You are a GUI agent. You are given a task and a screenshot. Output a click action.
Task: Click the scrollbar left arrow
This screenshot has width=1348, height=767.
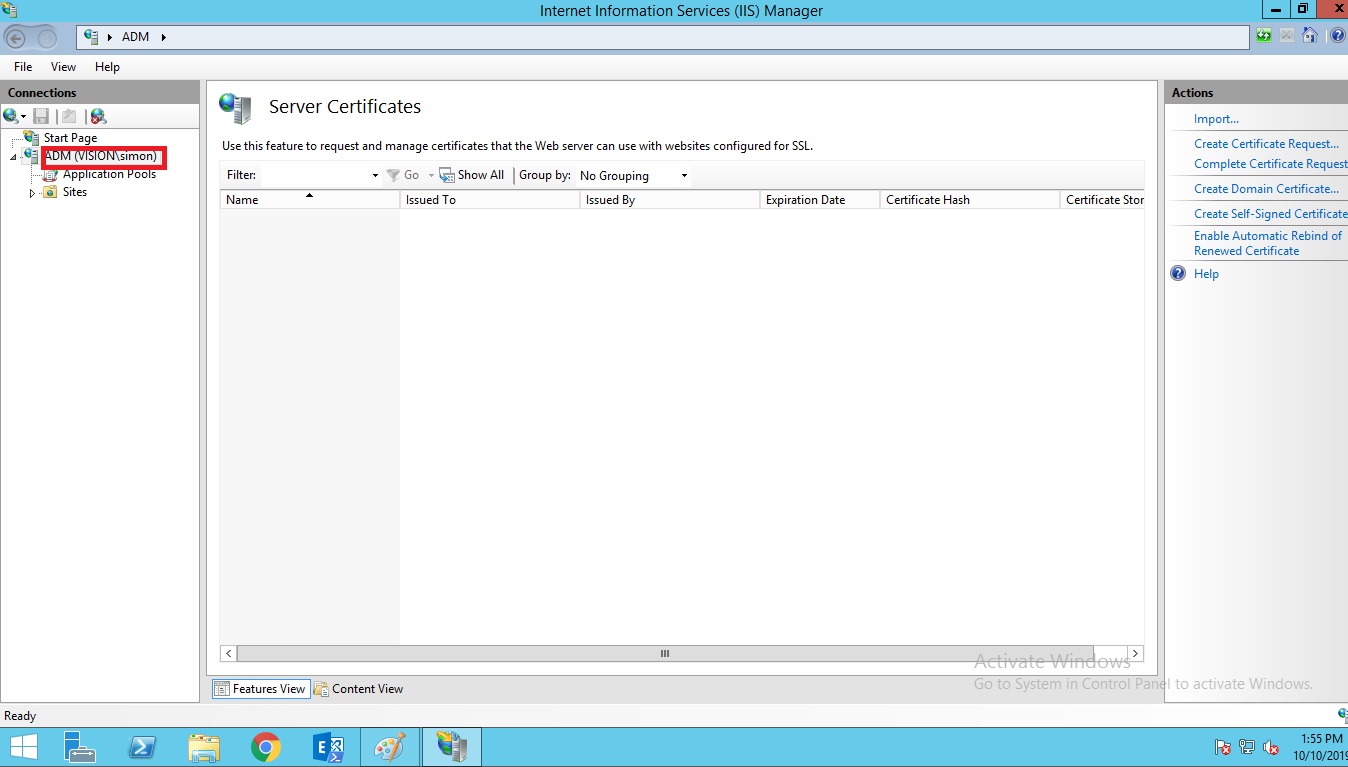click(x=229, y=654)
